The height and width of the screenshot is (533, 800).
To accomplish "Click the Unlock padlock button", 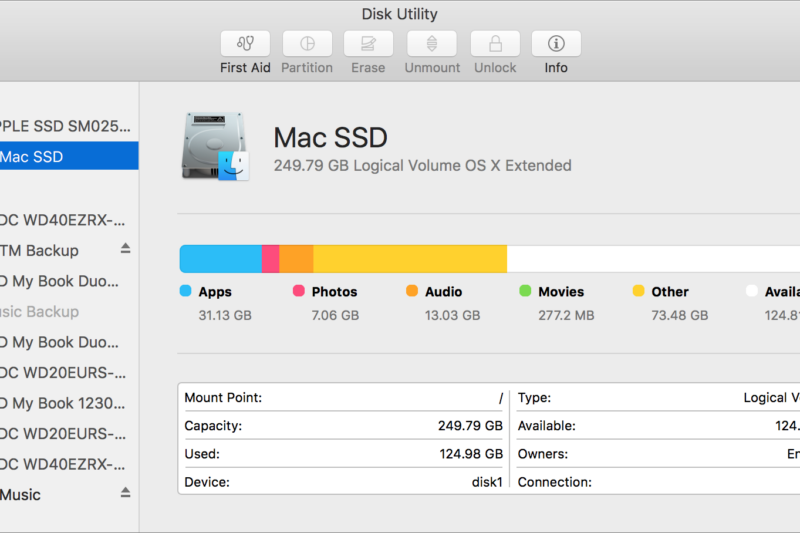I will pyautogui.click(x=495, y=44).
